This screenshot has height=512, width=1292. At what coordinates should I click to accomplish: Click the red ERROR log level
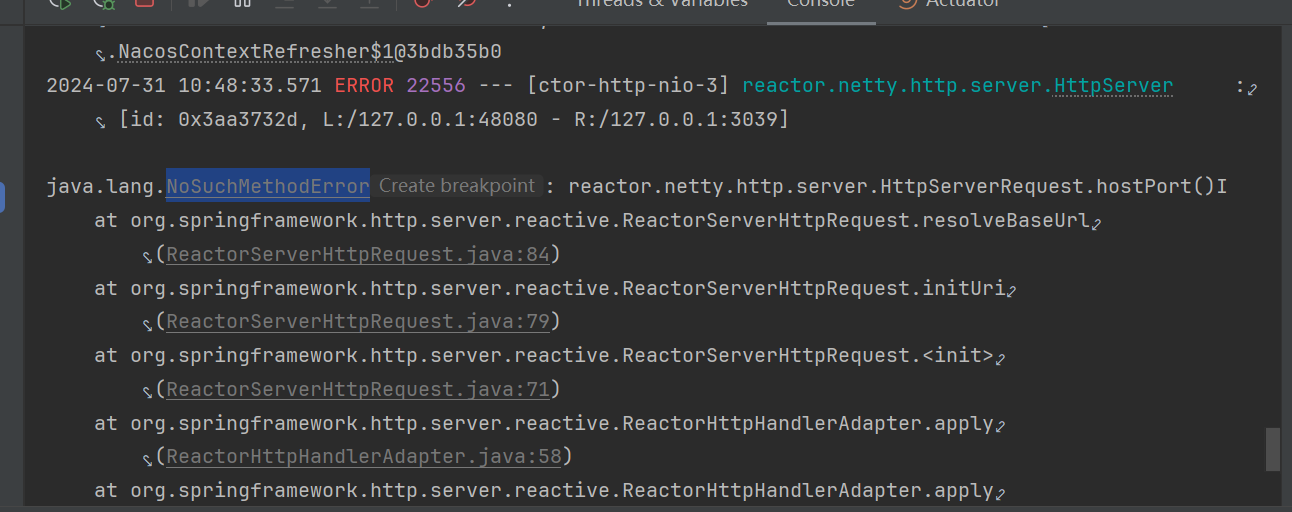(x=364, y=86)
